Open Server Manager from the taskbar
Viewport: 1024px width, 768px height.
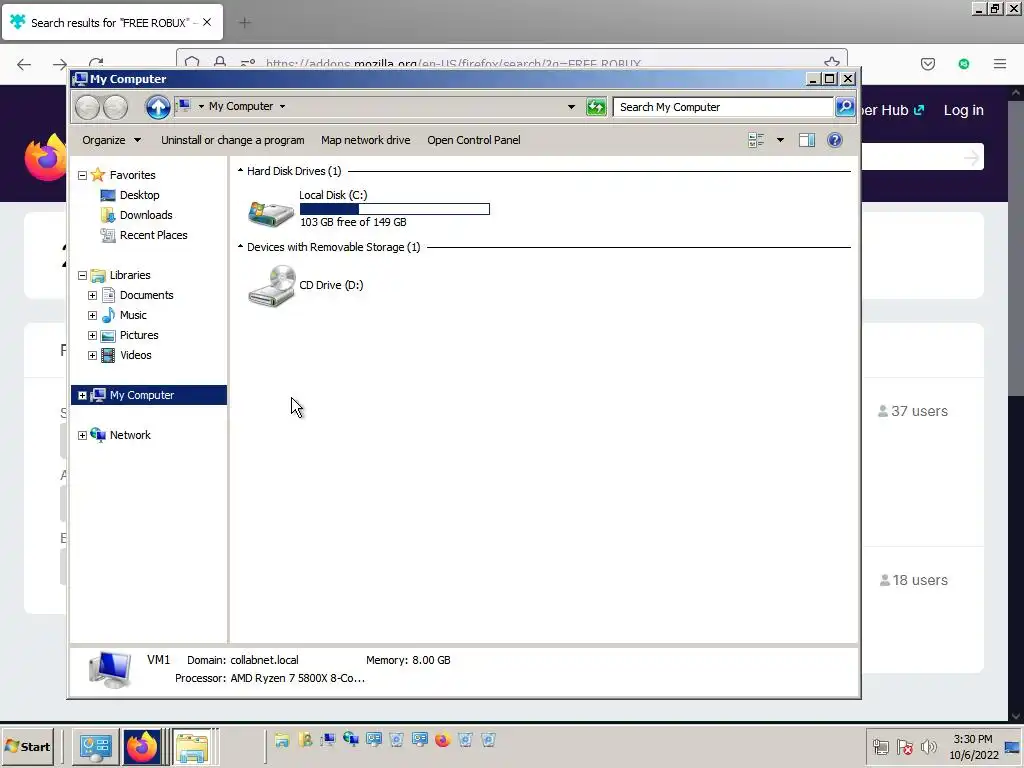[95, 746]
